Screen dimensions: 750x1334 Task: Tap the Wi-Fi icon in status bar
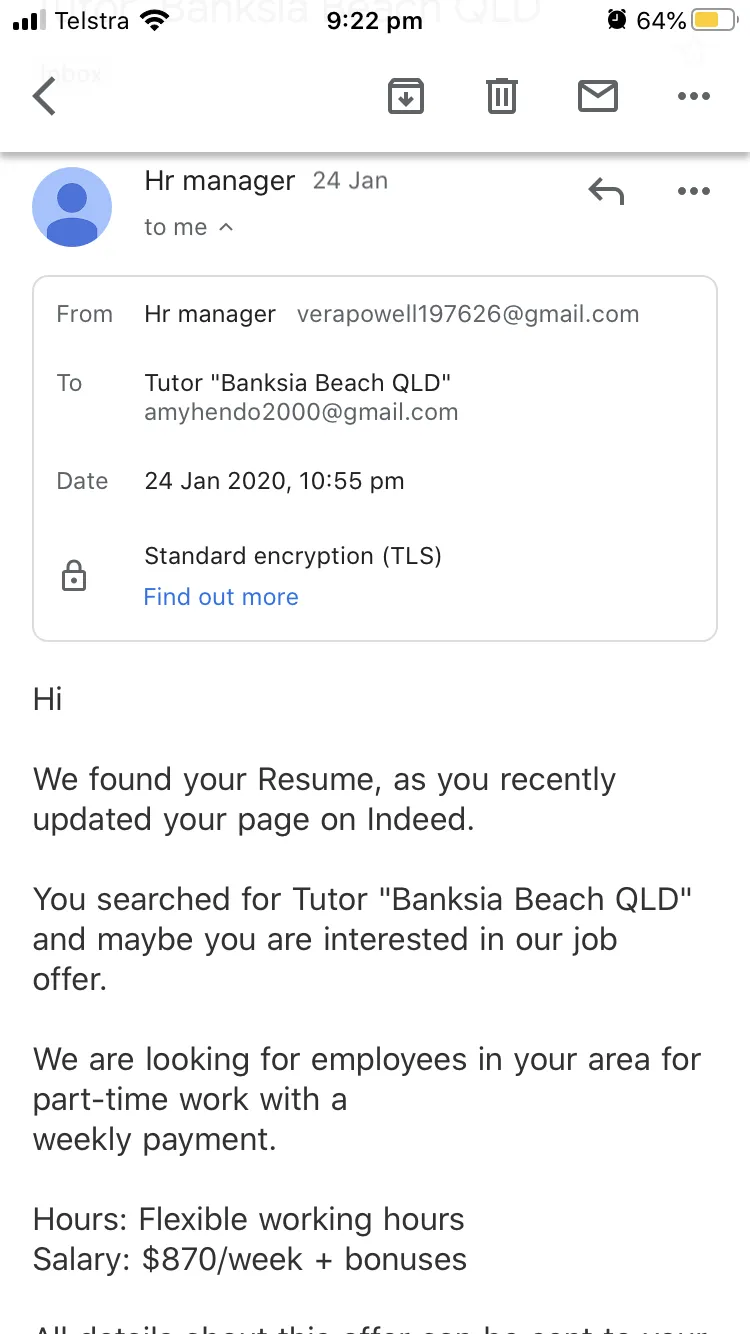click(x=155, y=20)
